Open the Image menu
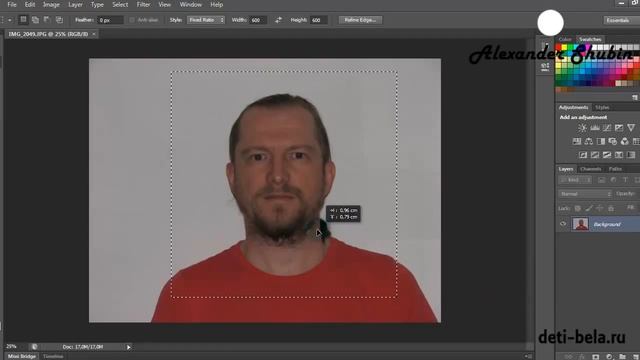The height and width of the screenshot is (360, 640). point(51,4)
